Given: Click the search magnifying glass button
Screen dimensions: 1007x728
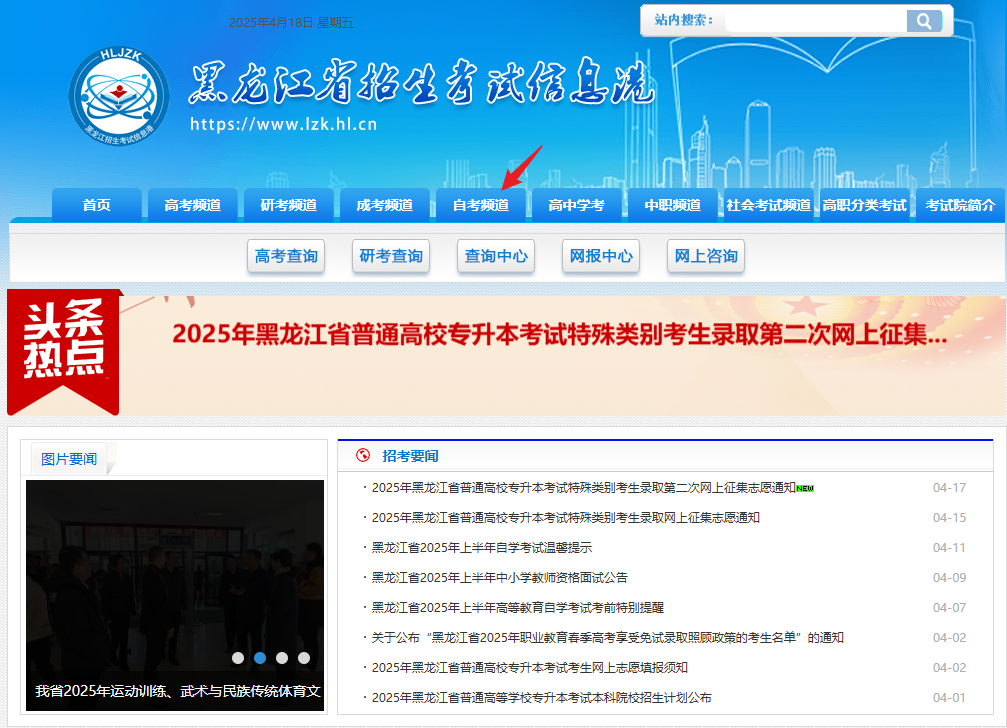Looking at the screenshot, I should pos(922,20).
